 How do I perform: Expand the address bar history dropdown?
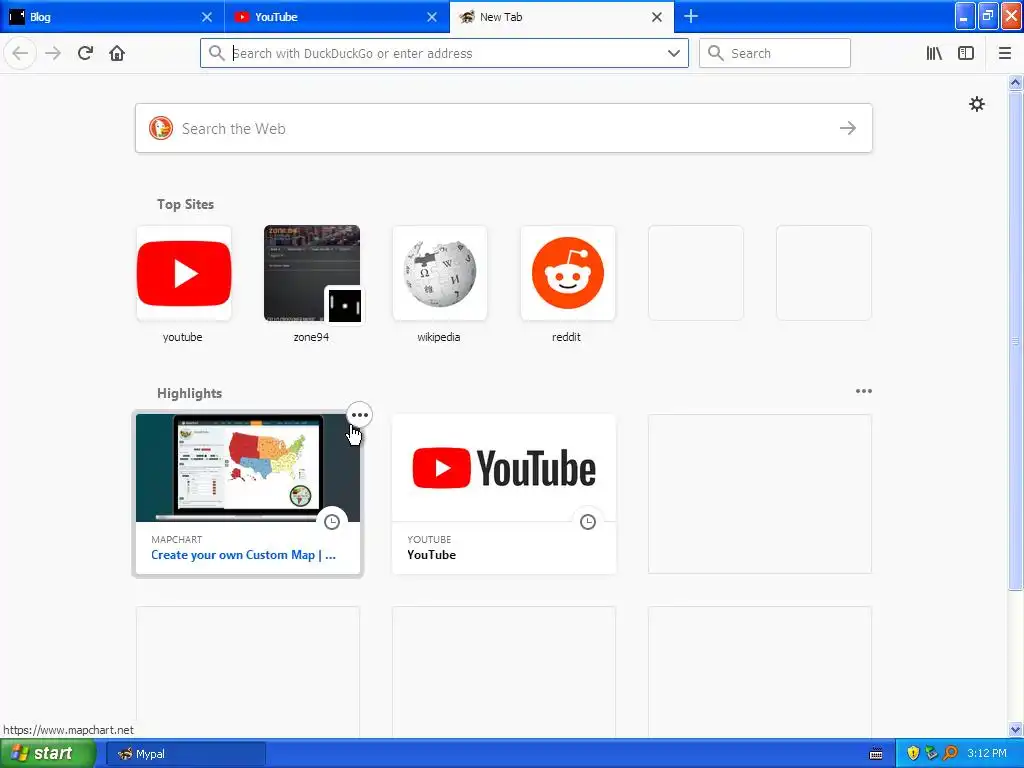pos(674,53)
